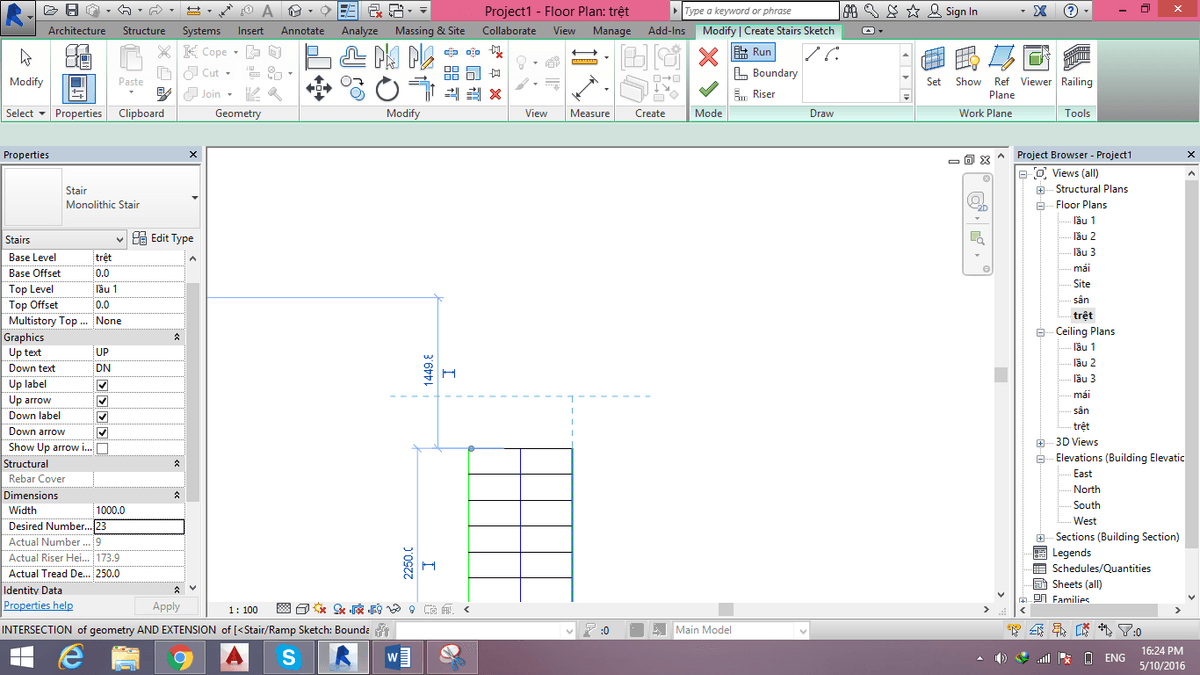Open the Massing & Site ribbon tab
The height and width of the screenshot is (675, 1200).
430,31
